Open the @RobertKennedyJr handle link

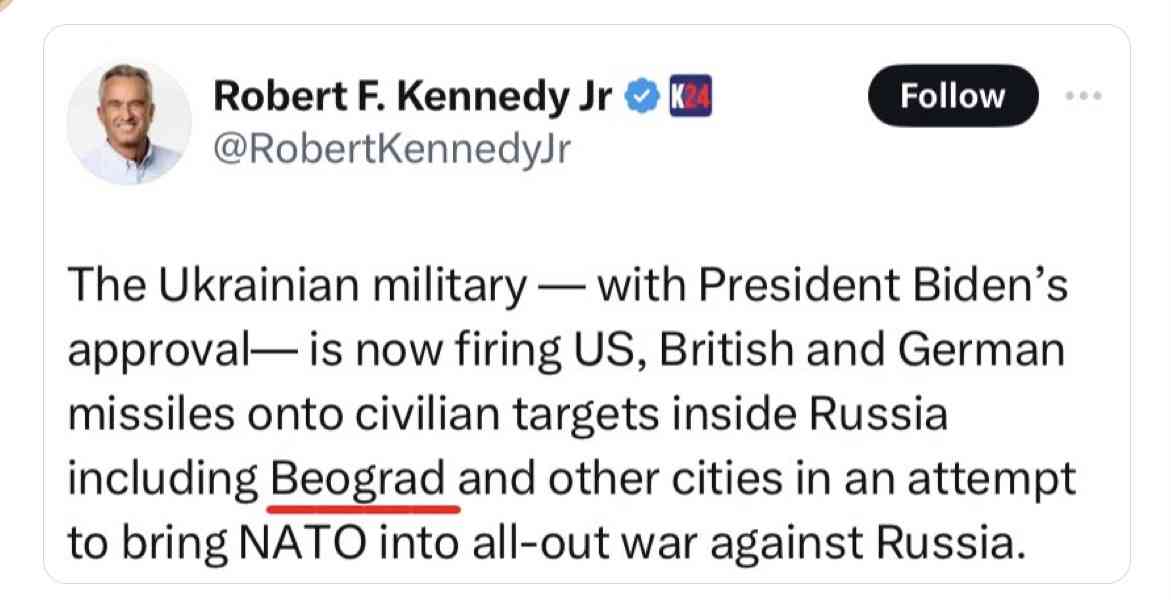tap(392, 150)
